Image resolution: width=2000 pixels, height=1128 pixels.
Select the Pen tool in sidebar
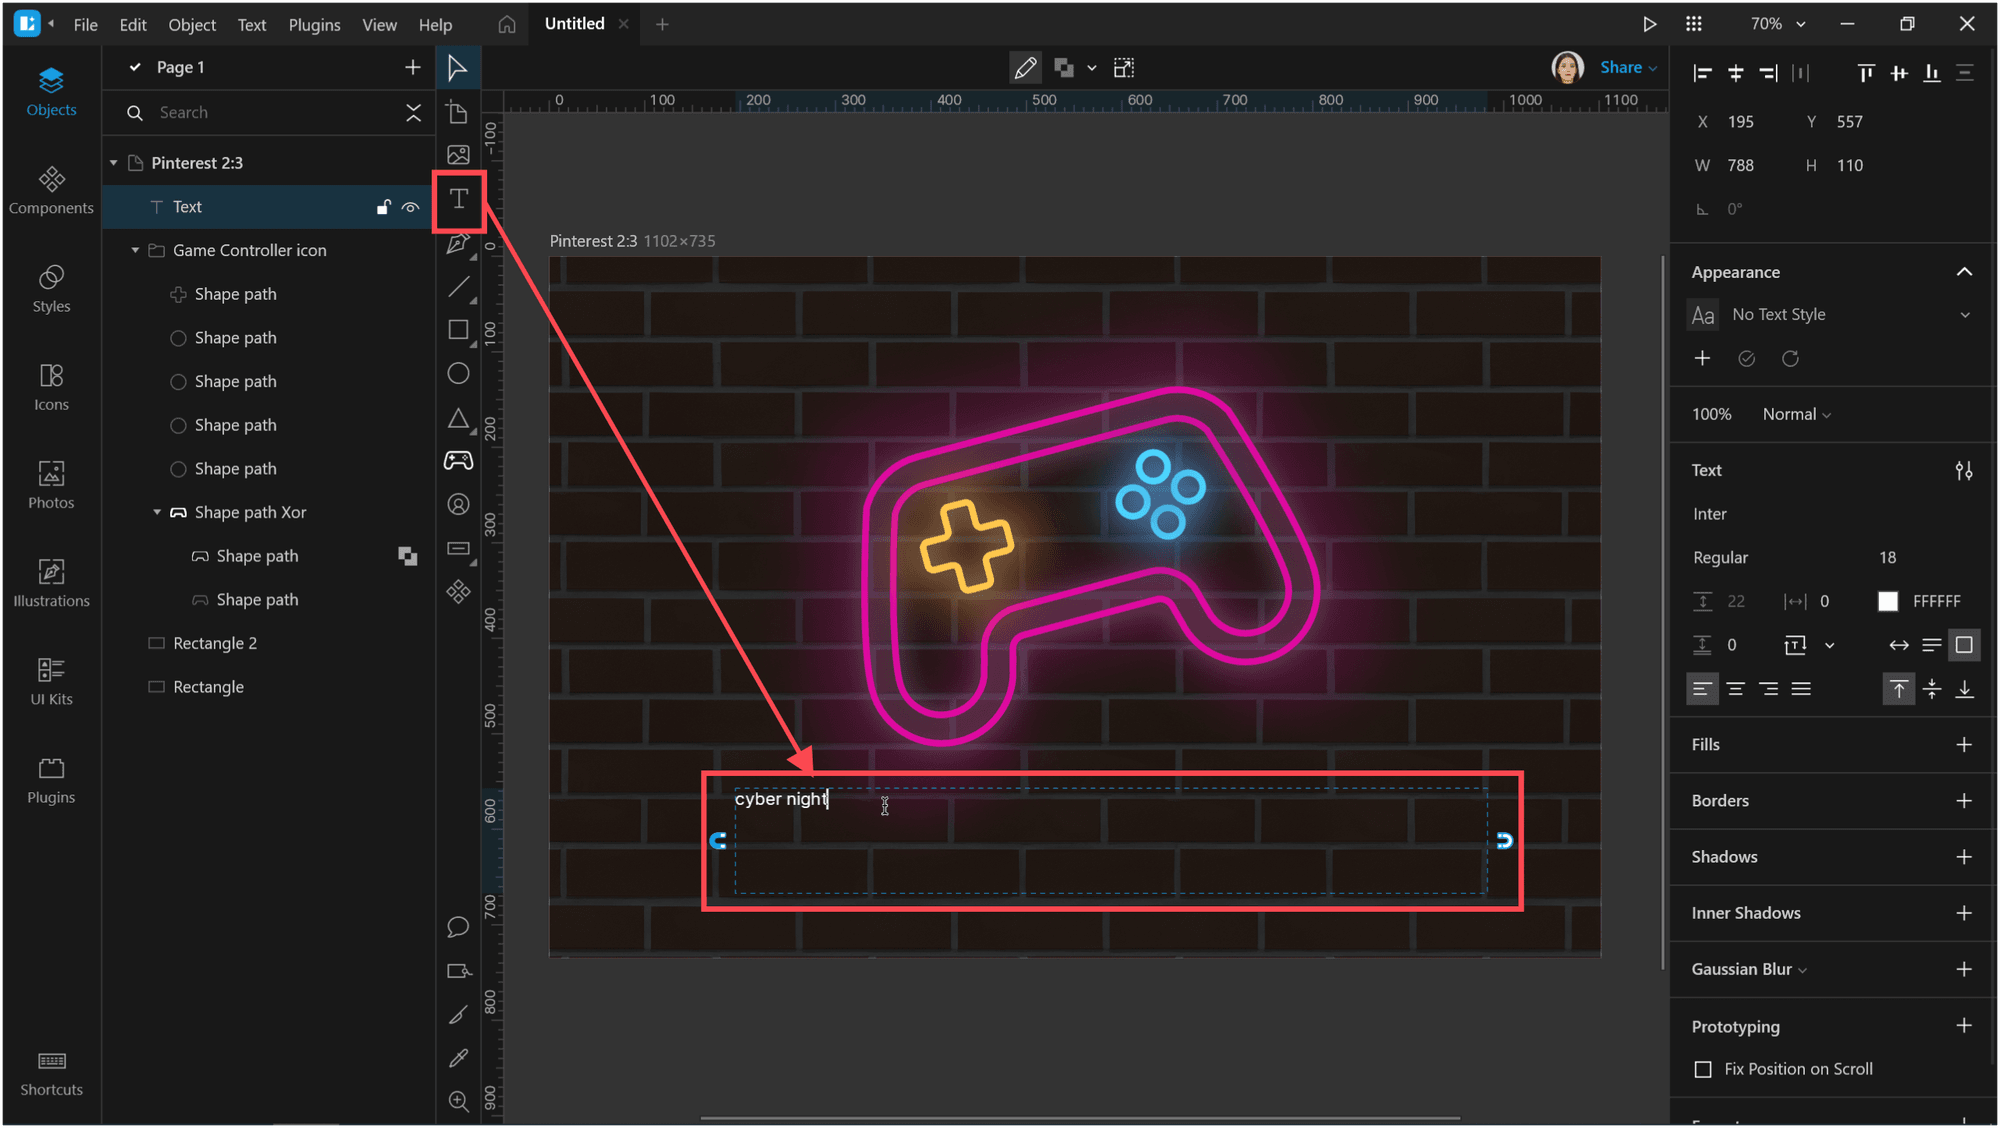click(459, 243)
